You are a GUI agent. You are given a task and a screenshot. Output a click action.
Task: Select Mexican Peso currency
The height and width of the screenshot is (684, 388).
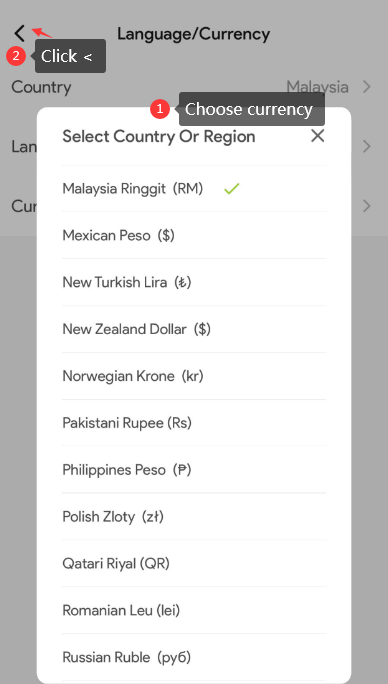[194, 236]
